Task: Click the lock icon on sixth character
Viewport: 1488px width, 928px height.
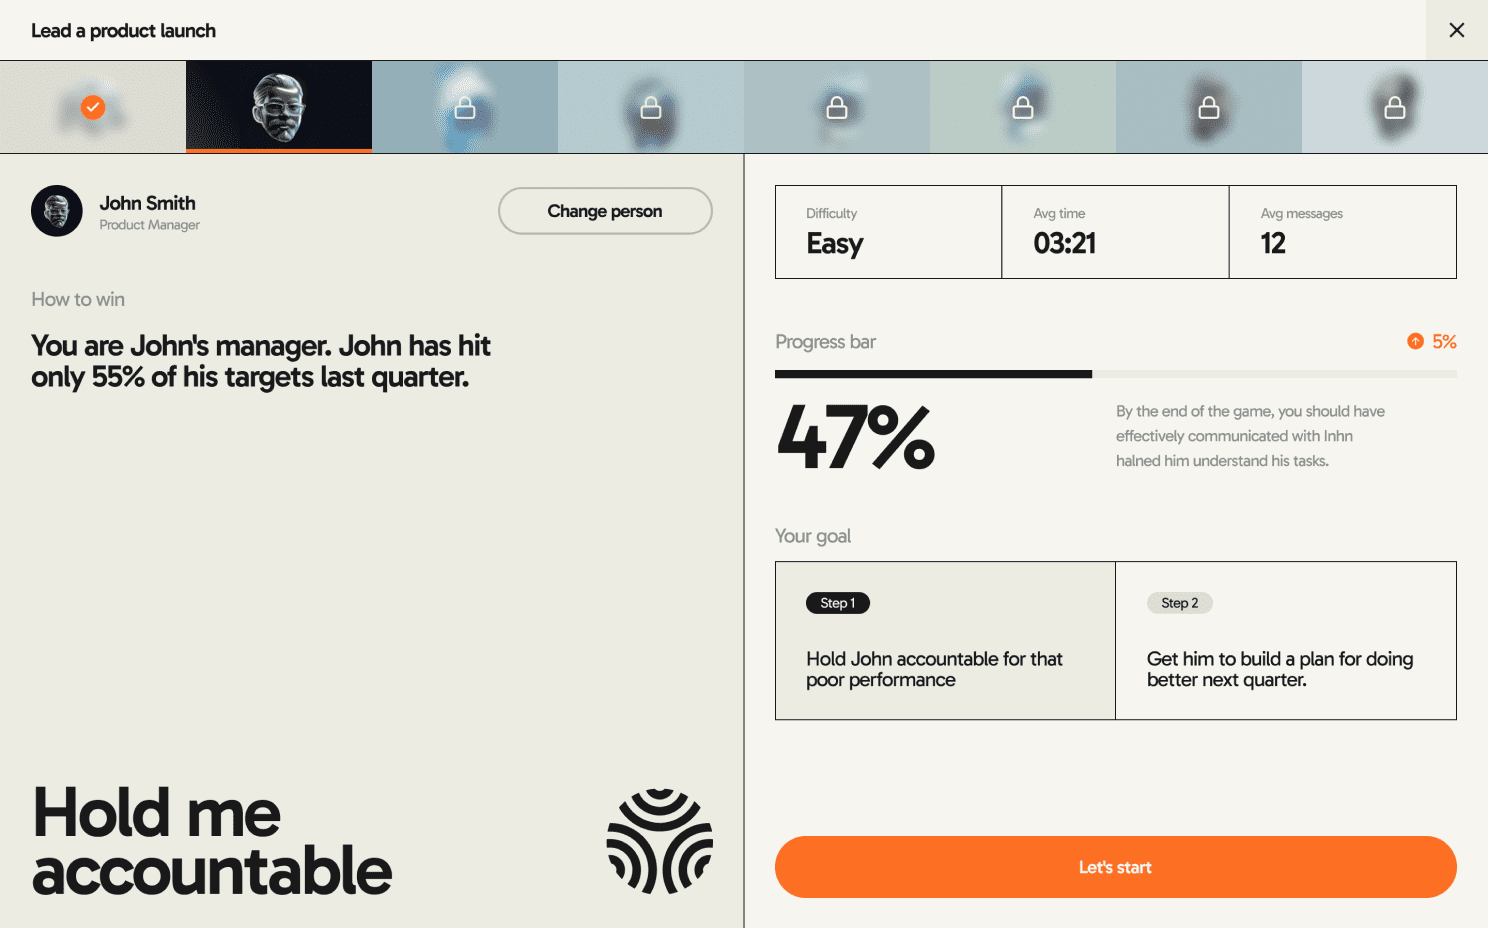Action: pyautogui.click(x=1023, y=108)
